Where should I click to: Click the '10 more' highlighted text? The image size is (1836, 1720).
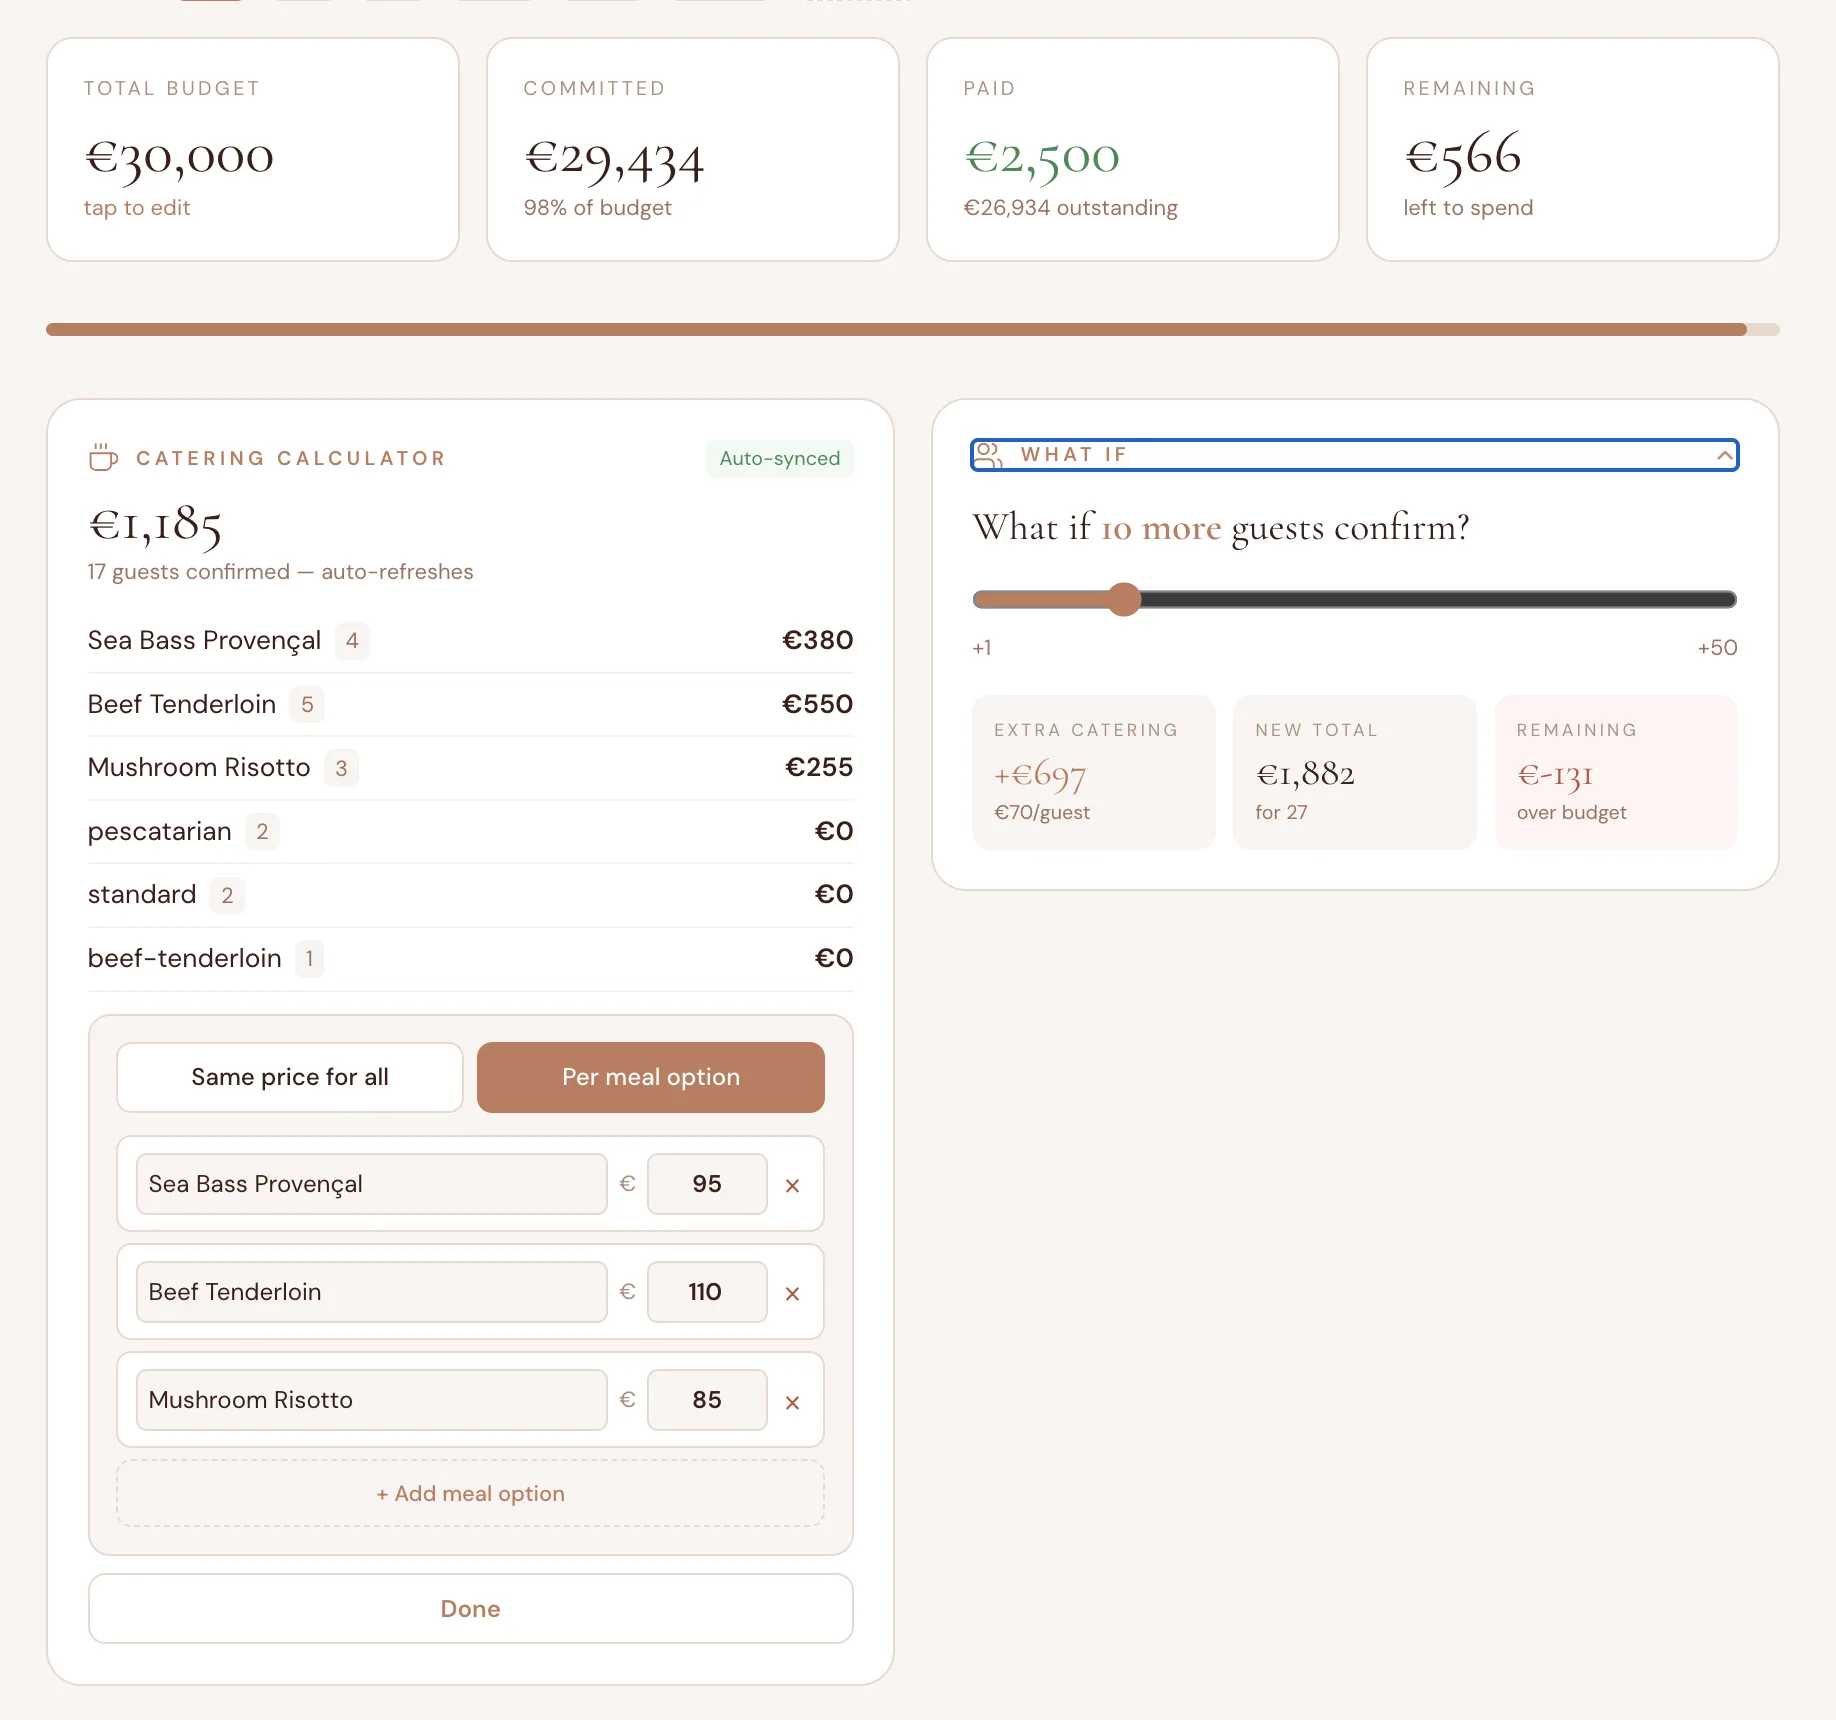(x=1161, y=528)
